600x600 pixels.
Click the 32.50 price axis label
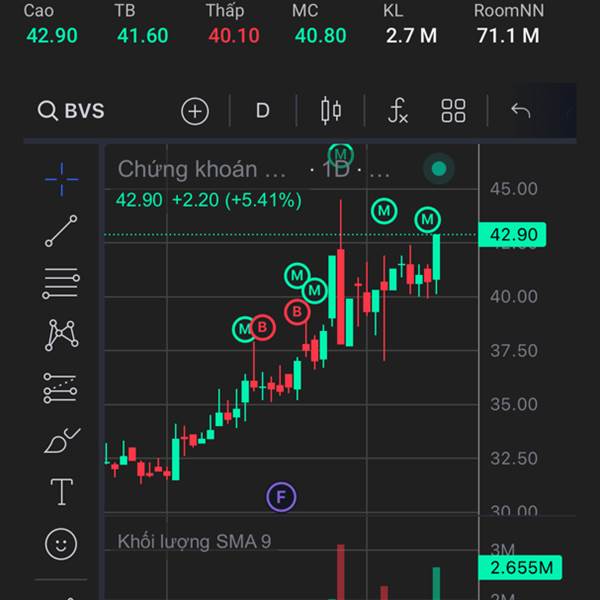514,458
